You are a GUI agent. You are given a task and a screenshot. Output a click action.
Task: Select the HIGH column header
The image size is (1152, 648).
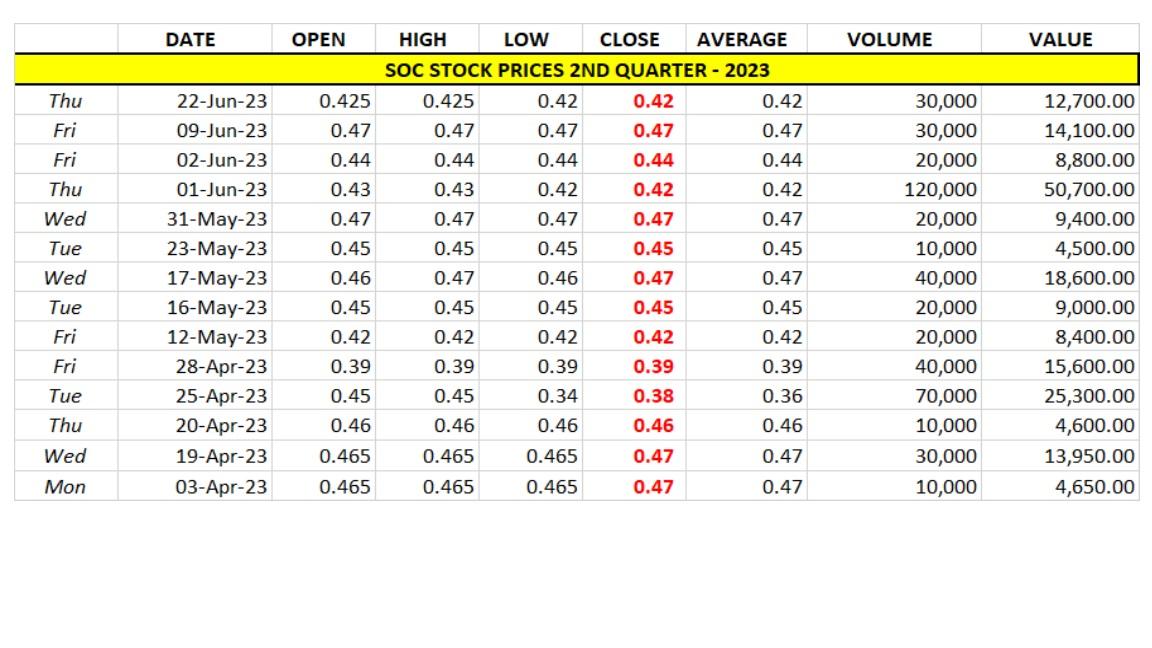click(x=422, y=39)
